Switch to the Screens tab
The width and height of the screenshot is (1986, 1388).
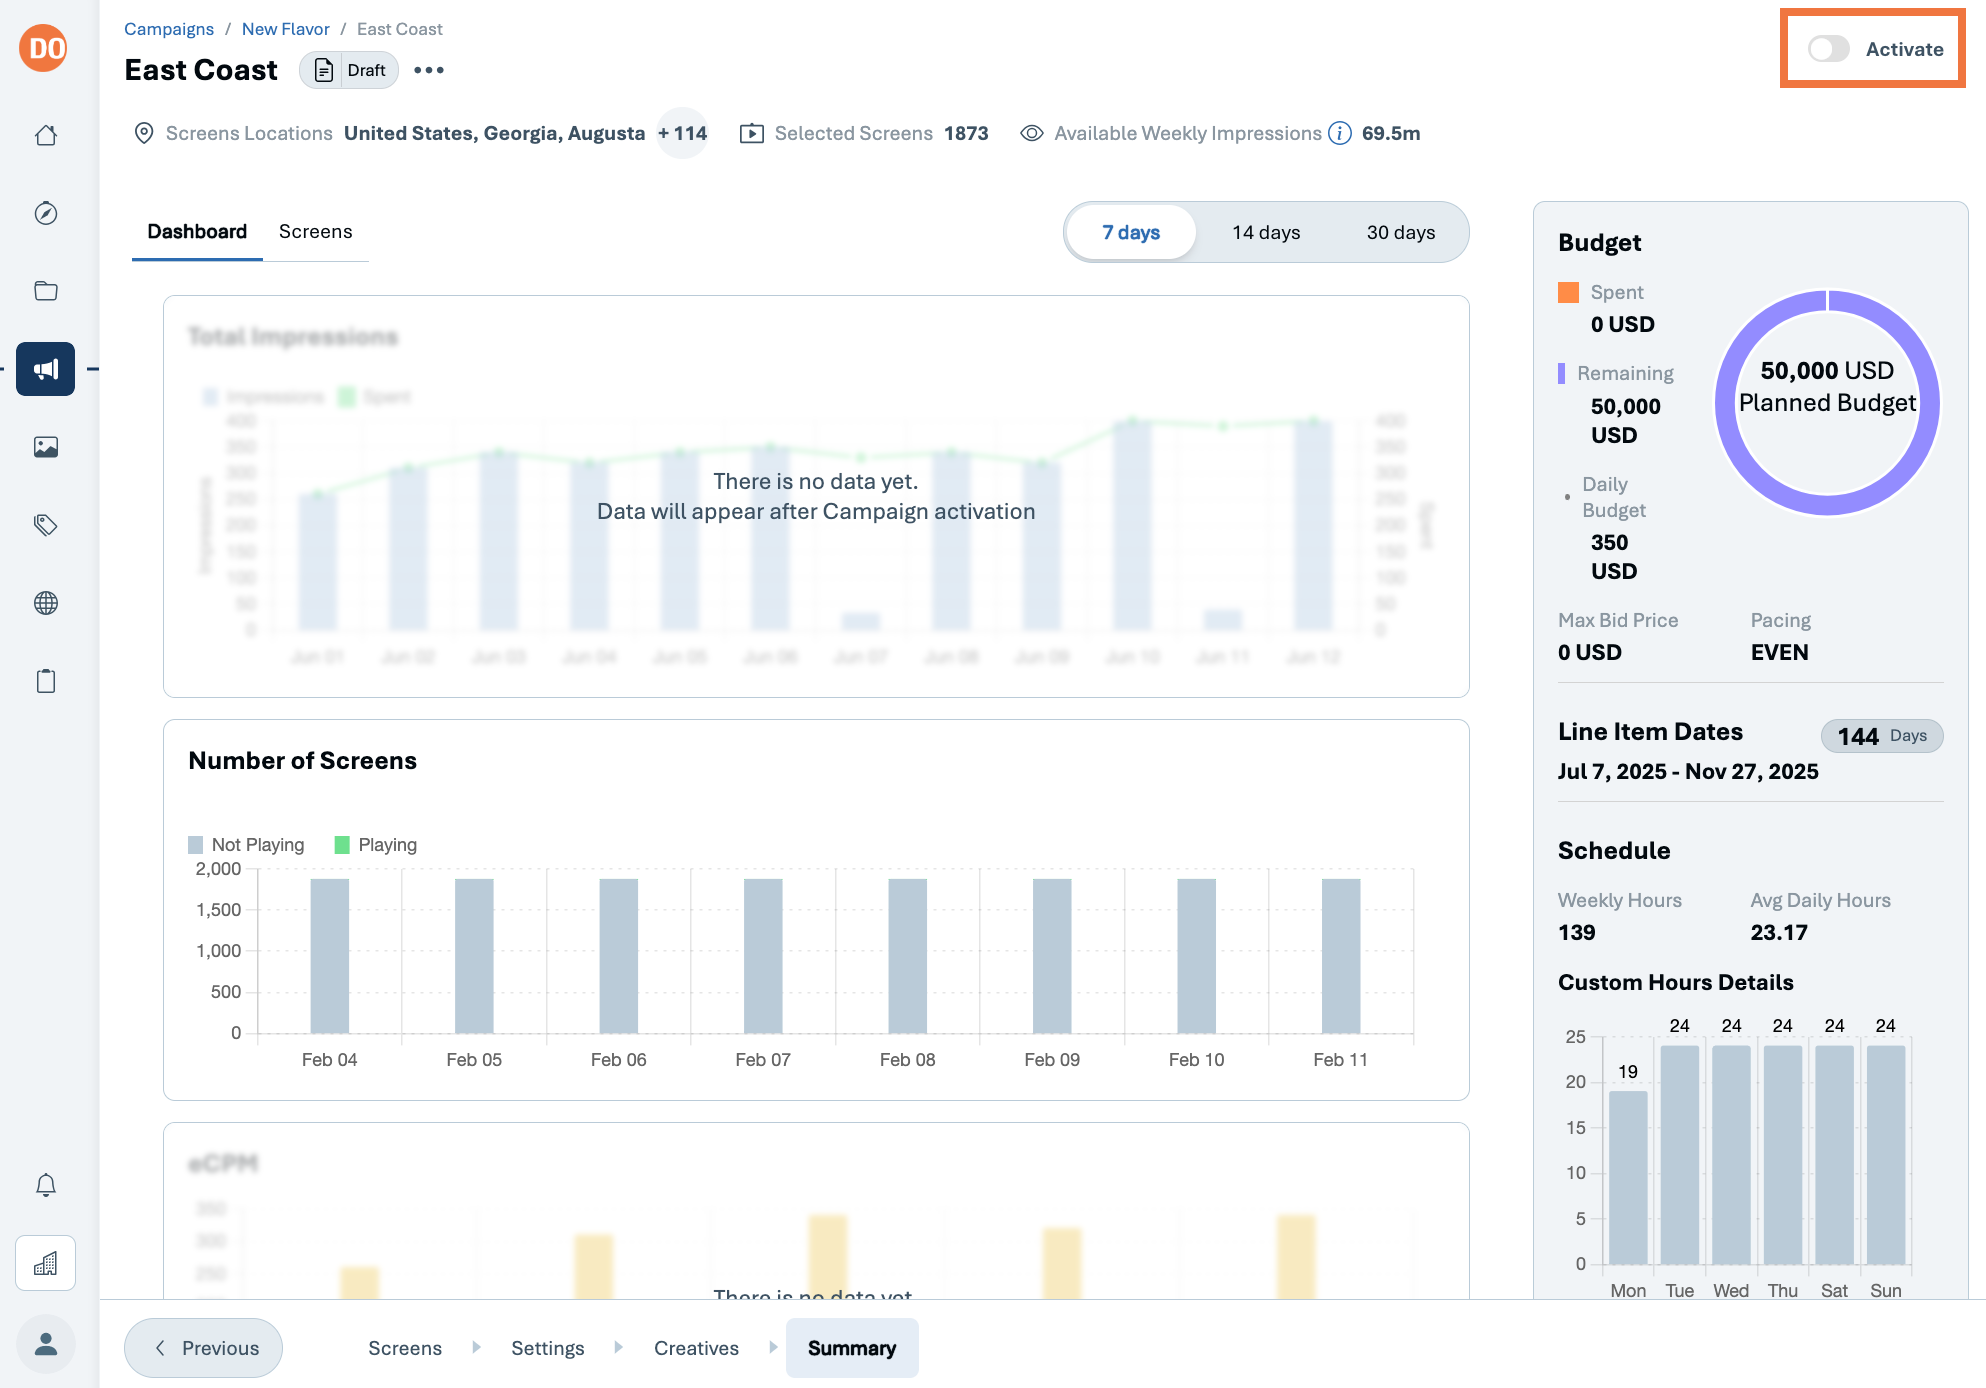pos(316,232)
